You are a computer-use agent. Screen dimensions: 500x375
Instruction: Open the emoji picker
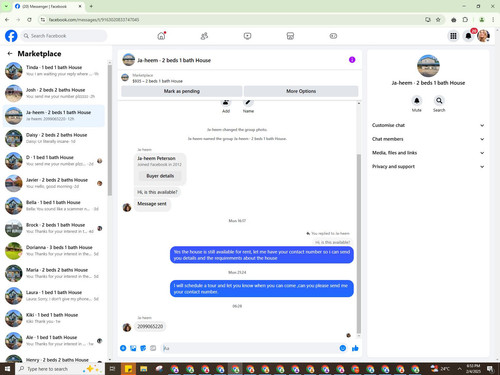pos(343,348)
